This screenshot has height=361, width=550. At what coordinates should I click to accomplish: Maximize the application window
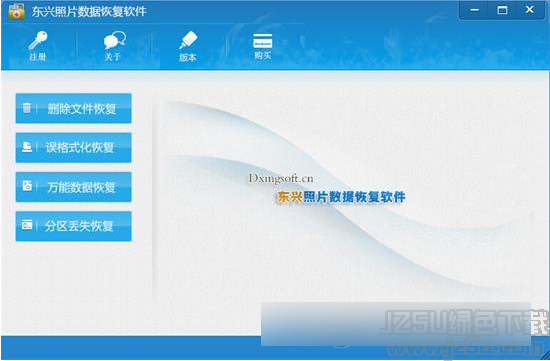502,10
